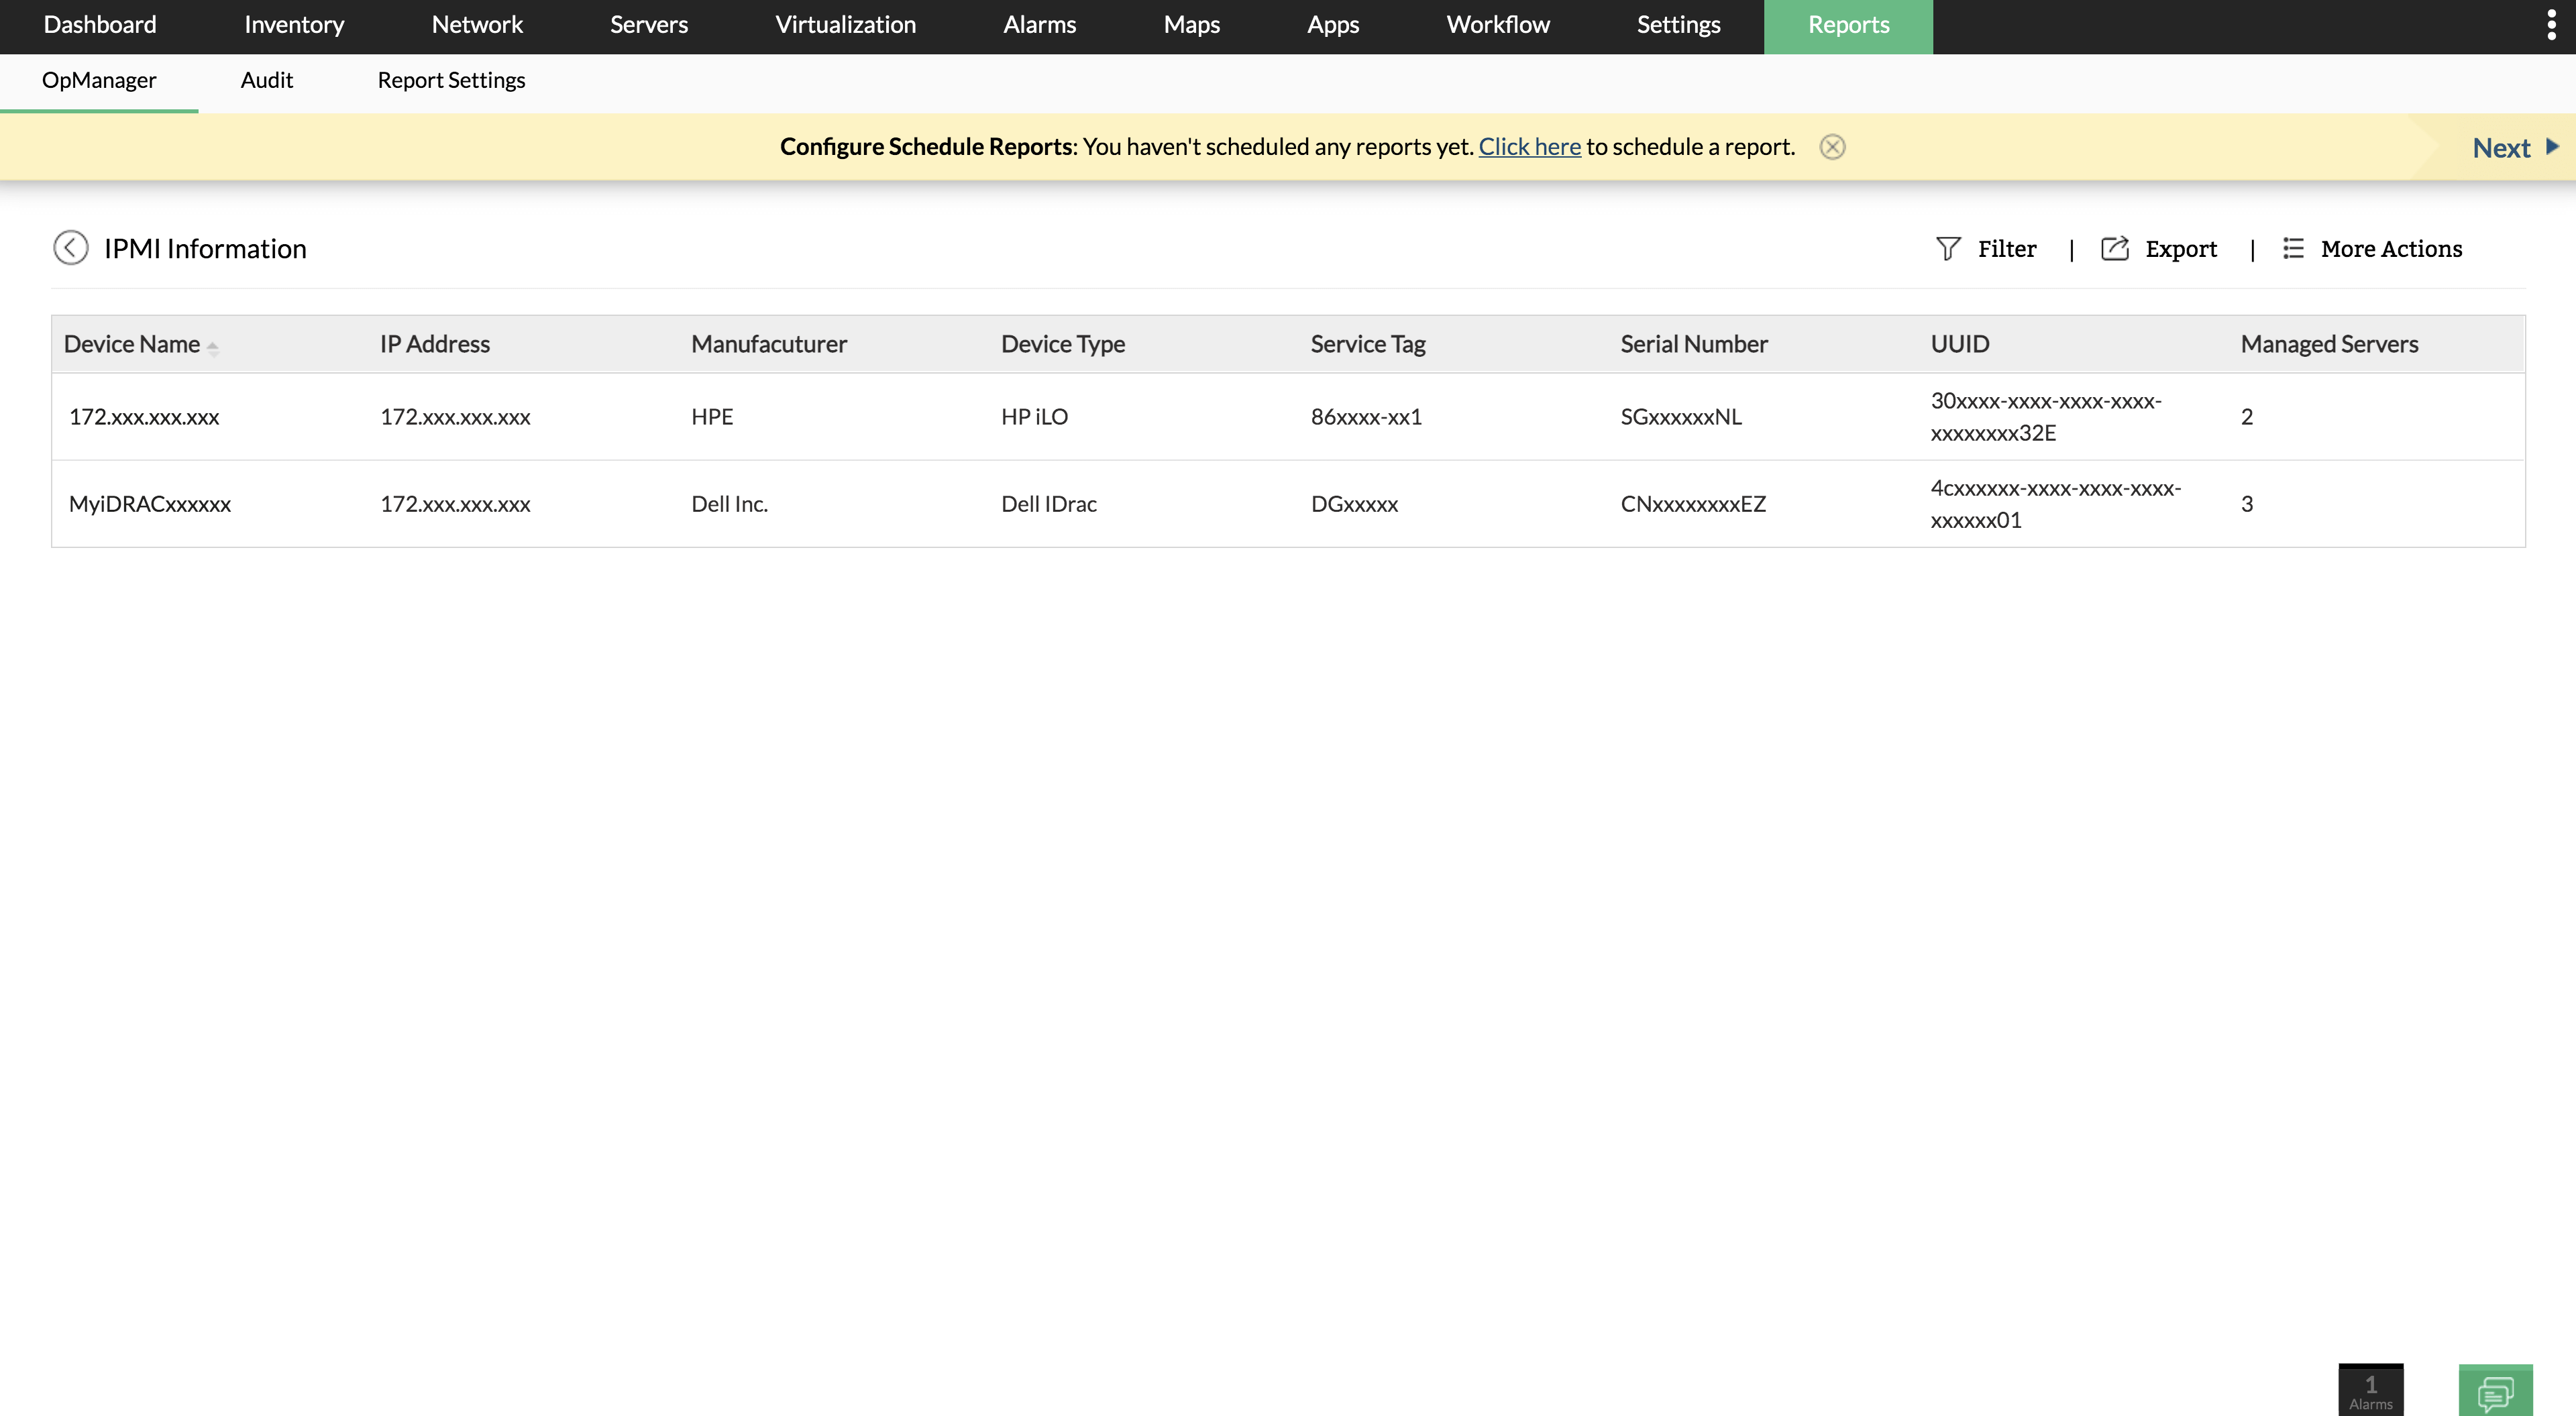Select the MyiDRACxxxxxx device row

point(150,504)
